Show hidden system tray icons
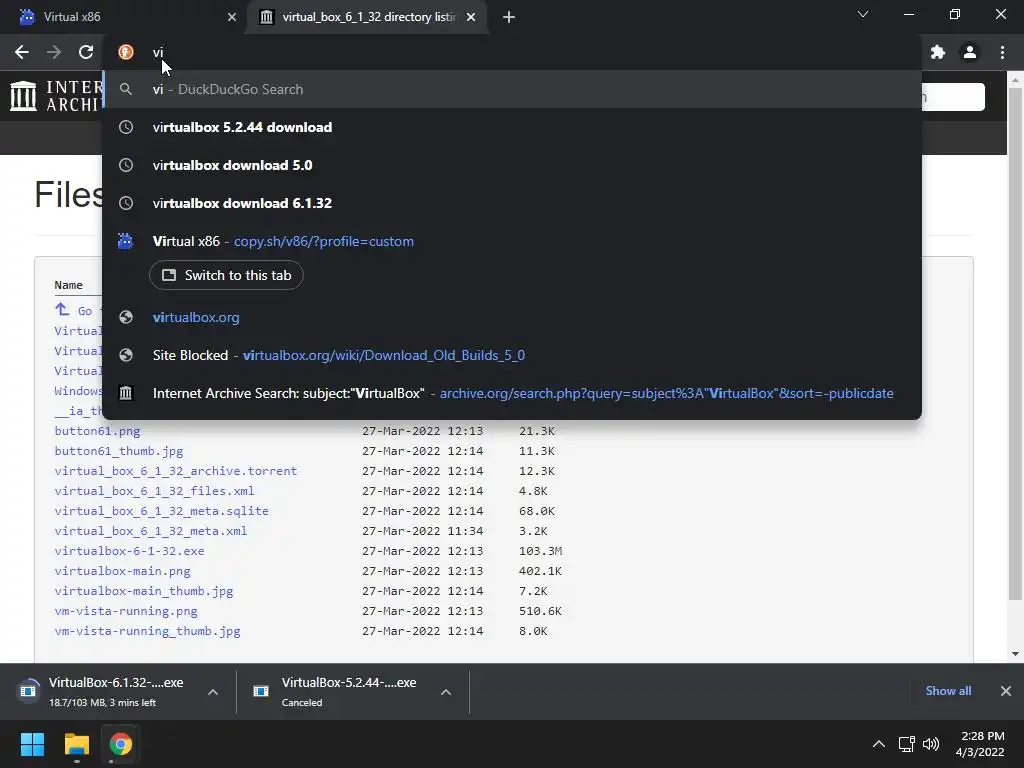 [879, 744]
